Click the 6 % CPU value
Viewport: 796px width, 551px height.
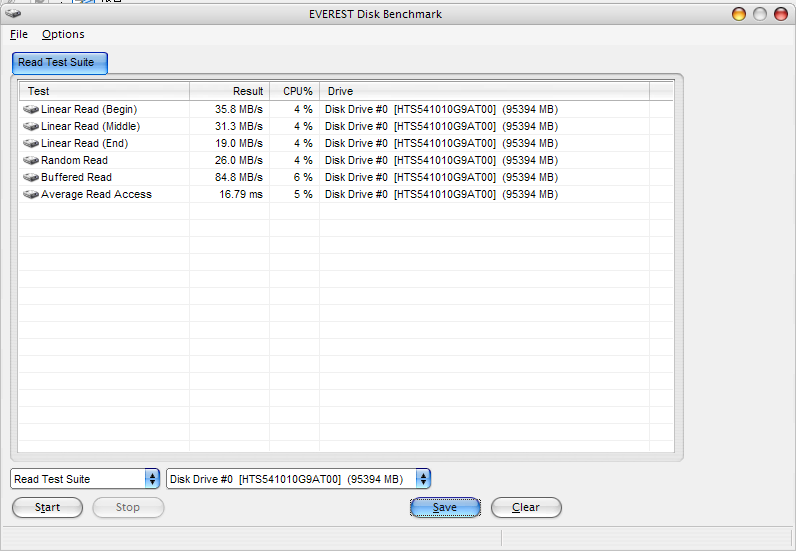(x=303, y=177)
